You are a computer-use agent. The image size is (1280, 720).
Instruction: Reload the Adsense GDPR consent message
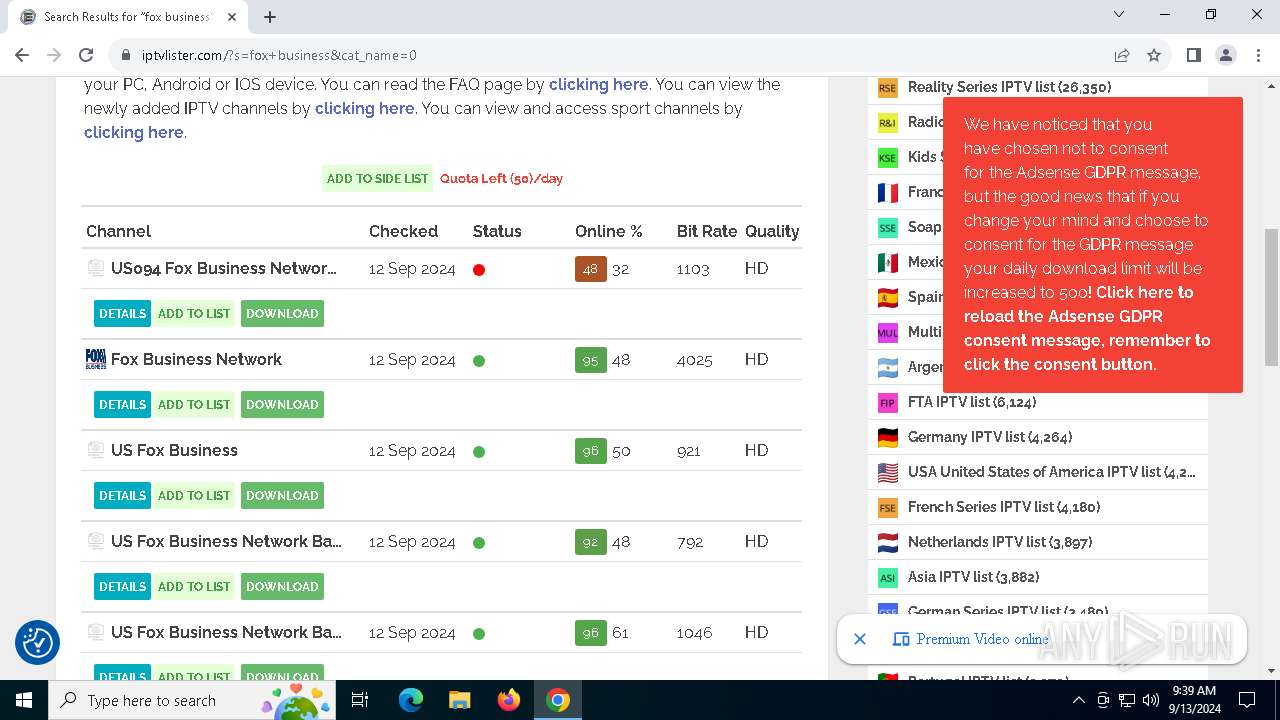point(1087,328)
